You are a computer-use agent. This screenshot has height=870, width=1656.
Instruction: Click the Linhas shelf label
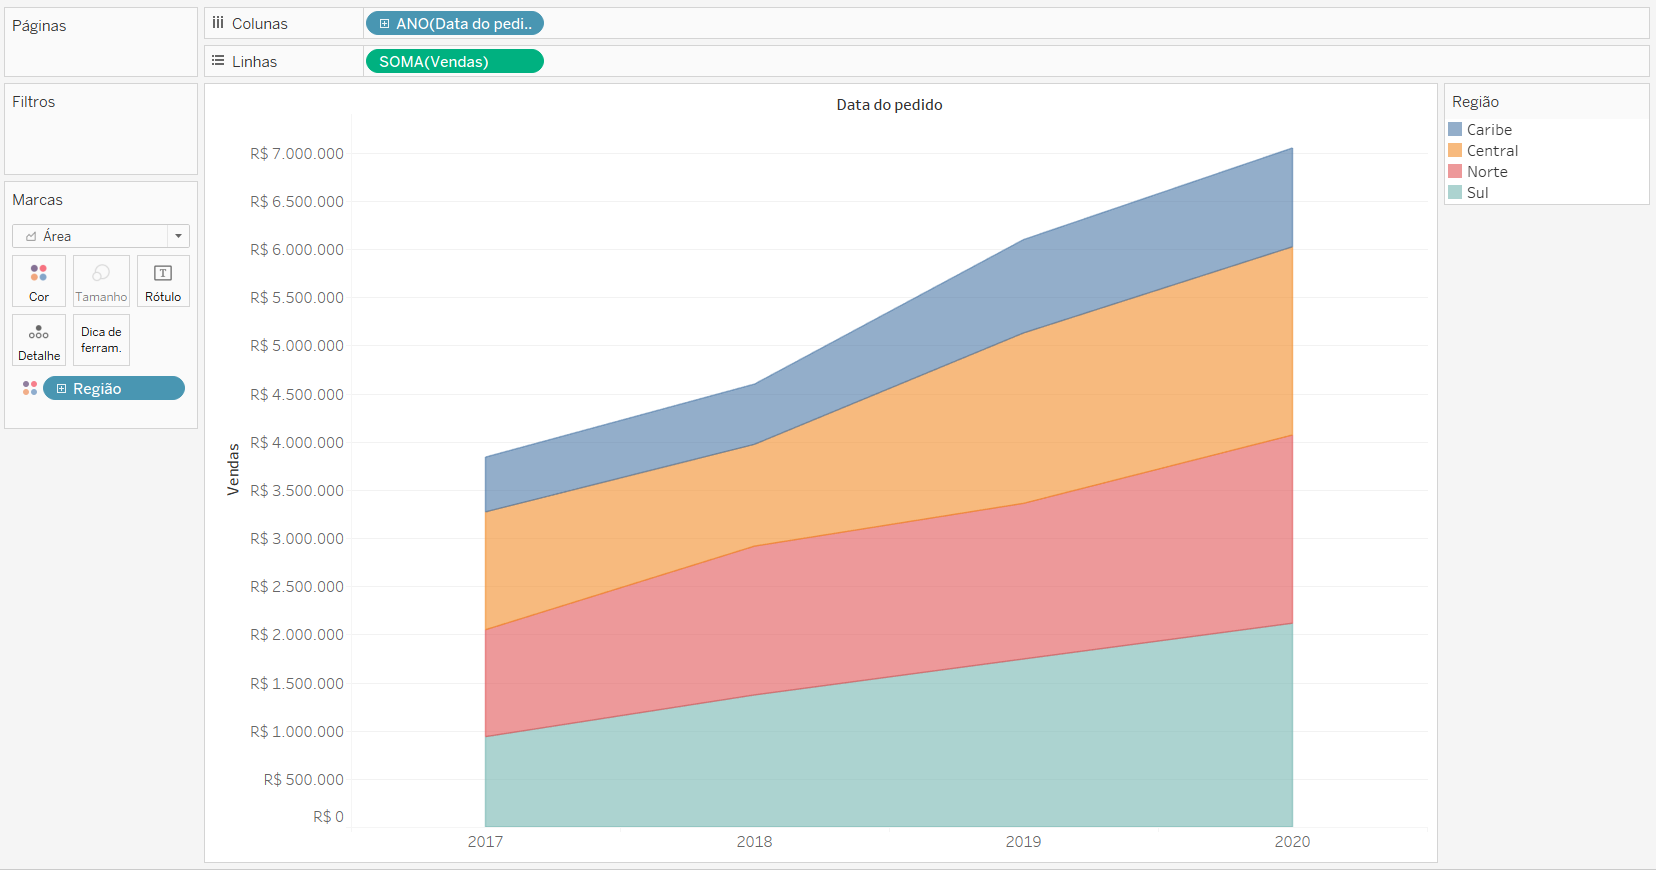pos(254,62)
